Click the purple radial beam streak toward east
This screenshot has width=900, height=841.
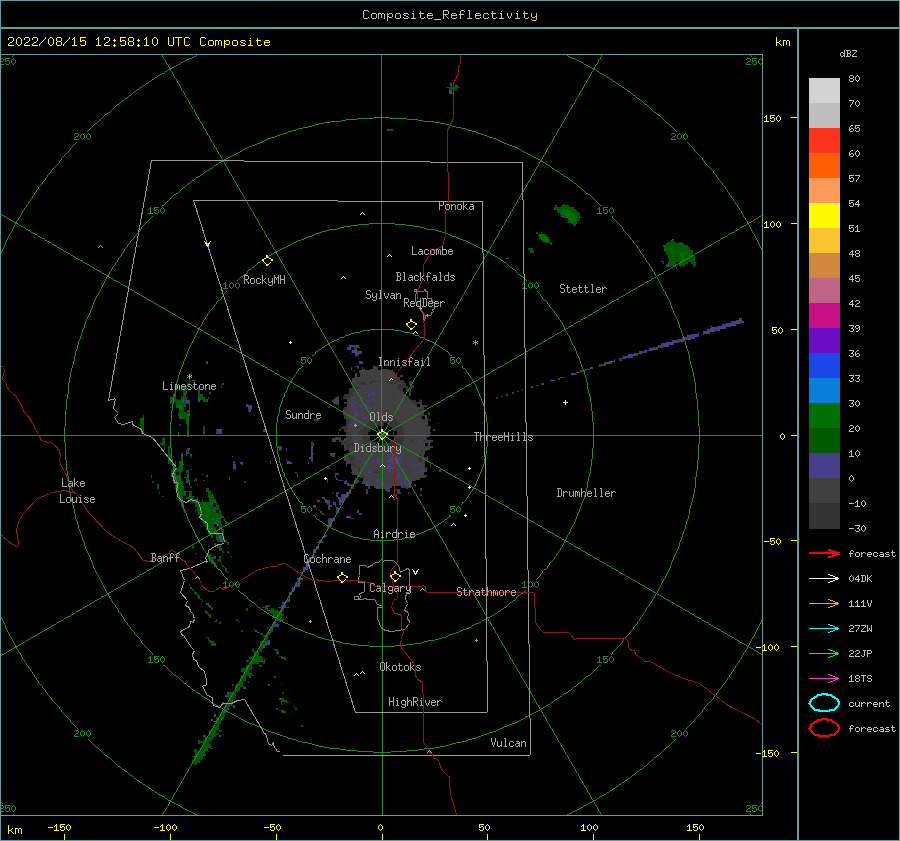click(x=620, y=359)
